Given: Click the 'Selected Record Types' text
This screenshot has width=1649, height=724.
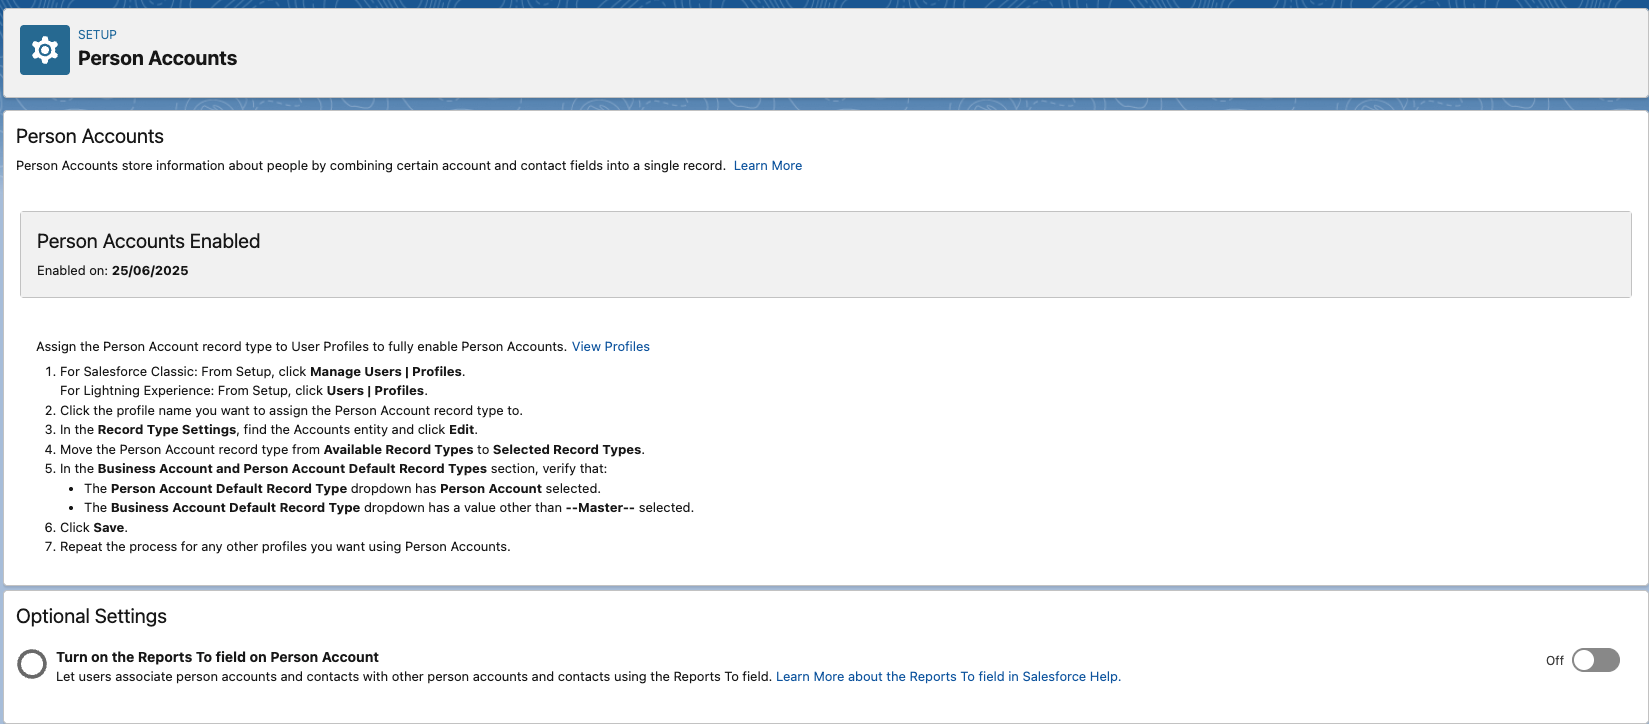Looking at the screenshot, I should point(567,450).
